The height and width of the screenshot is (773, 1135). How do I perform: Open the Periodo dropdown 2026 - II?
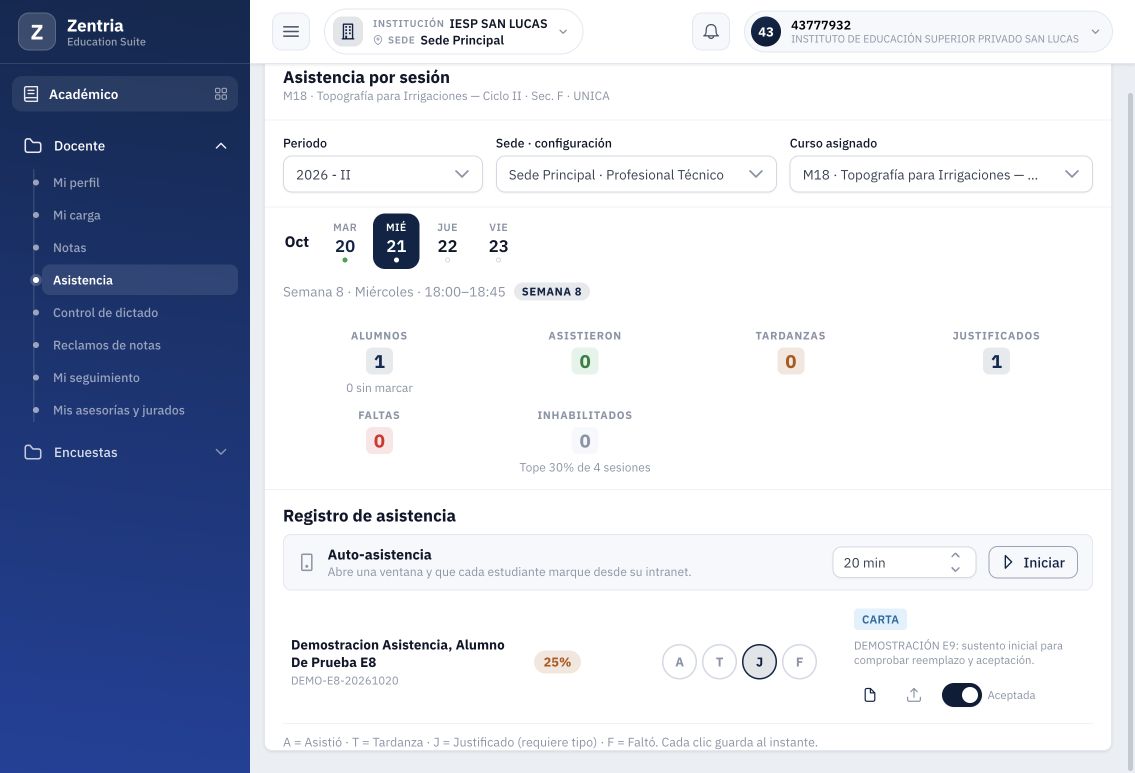[x=383, y=174]
